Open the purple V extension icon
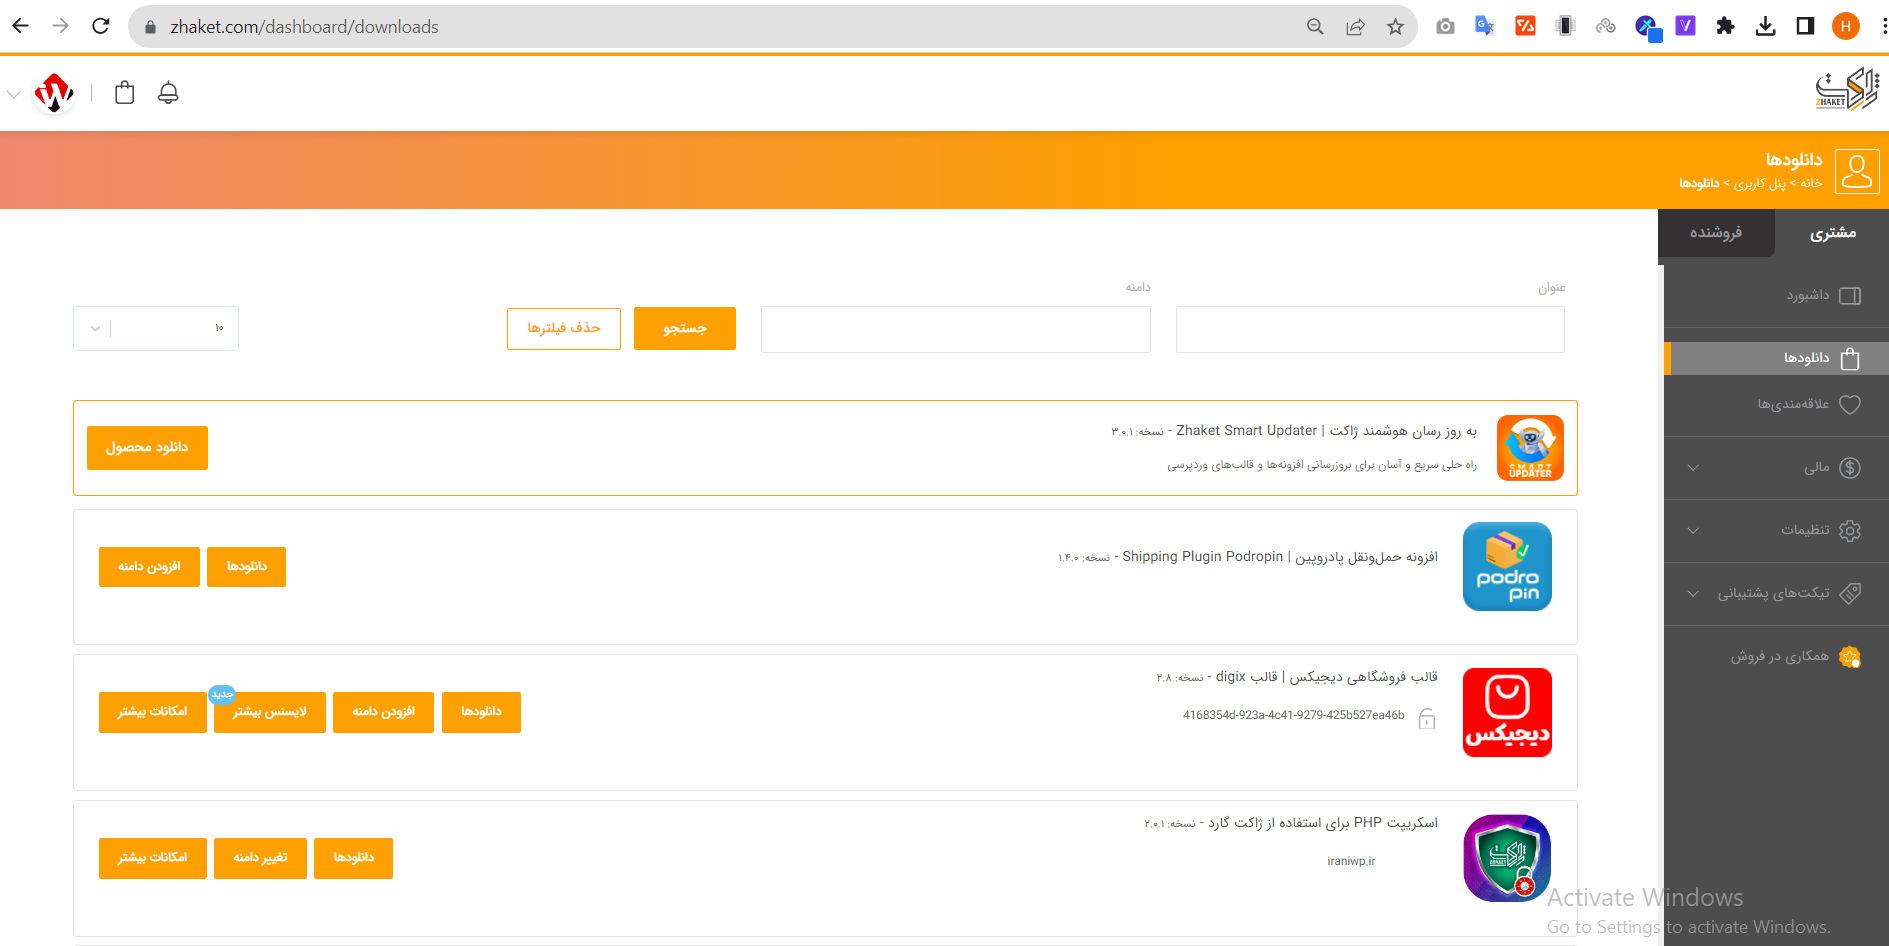1889x946 pixels. (1686, 26)
